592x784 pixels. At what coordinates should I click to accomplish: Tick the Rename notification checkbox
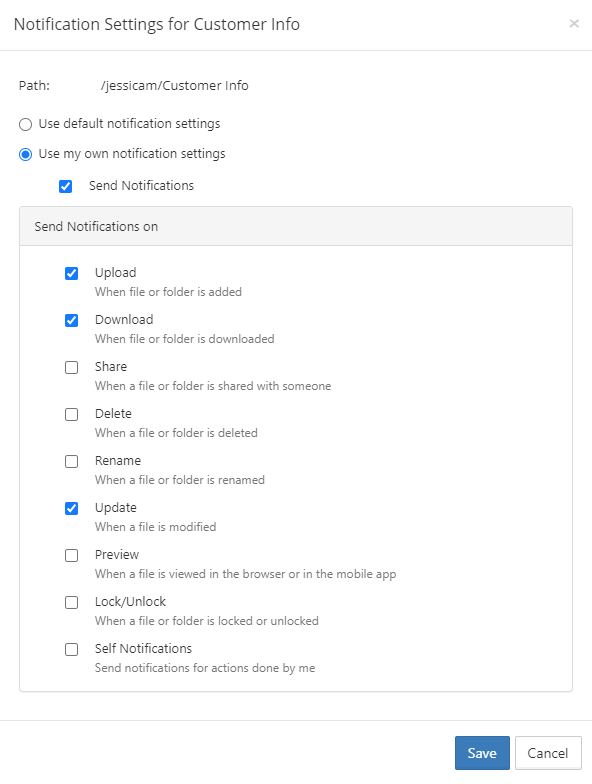tap(72, 461)
